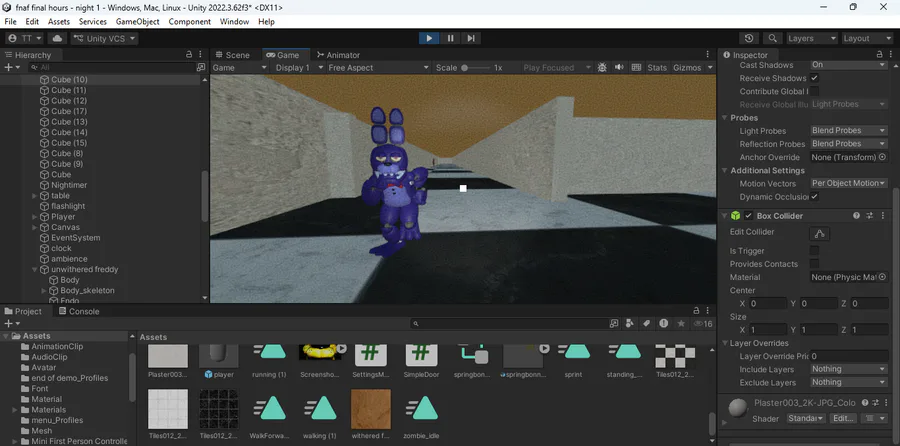Pause the game with the Pause button
The height and width of the screenshot is (446, 900).
(x=451, y=38)
